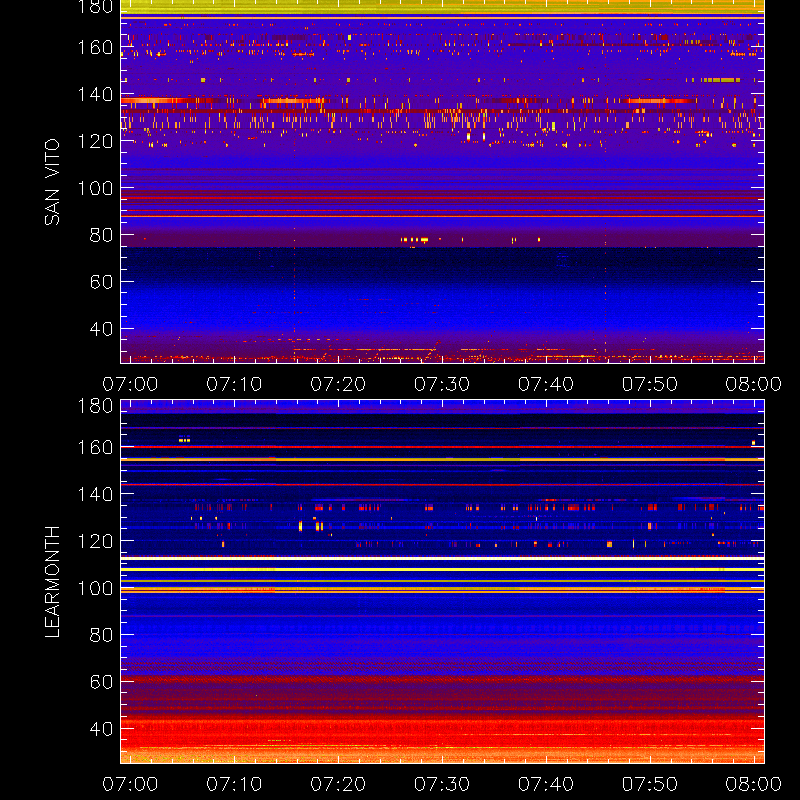Pick the 07:30 time label below SAN VITO plot
The width and height of the screenshot is (800, 800).
pos(442,384)
